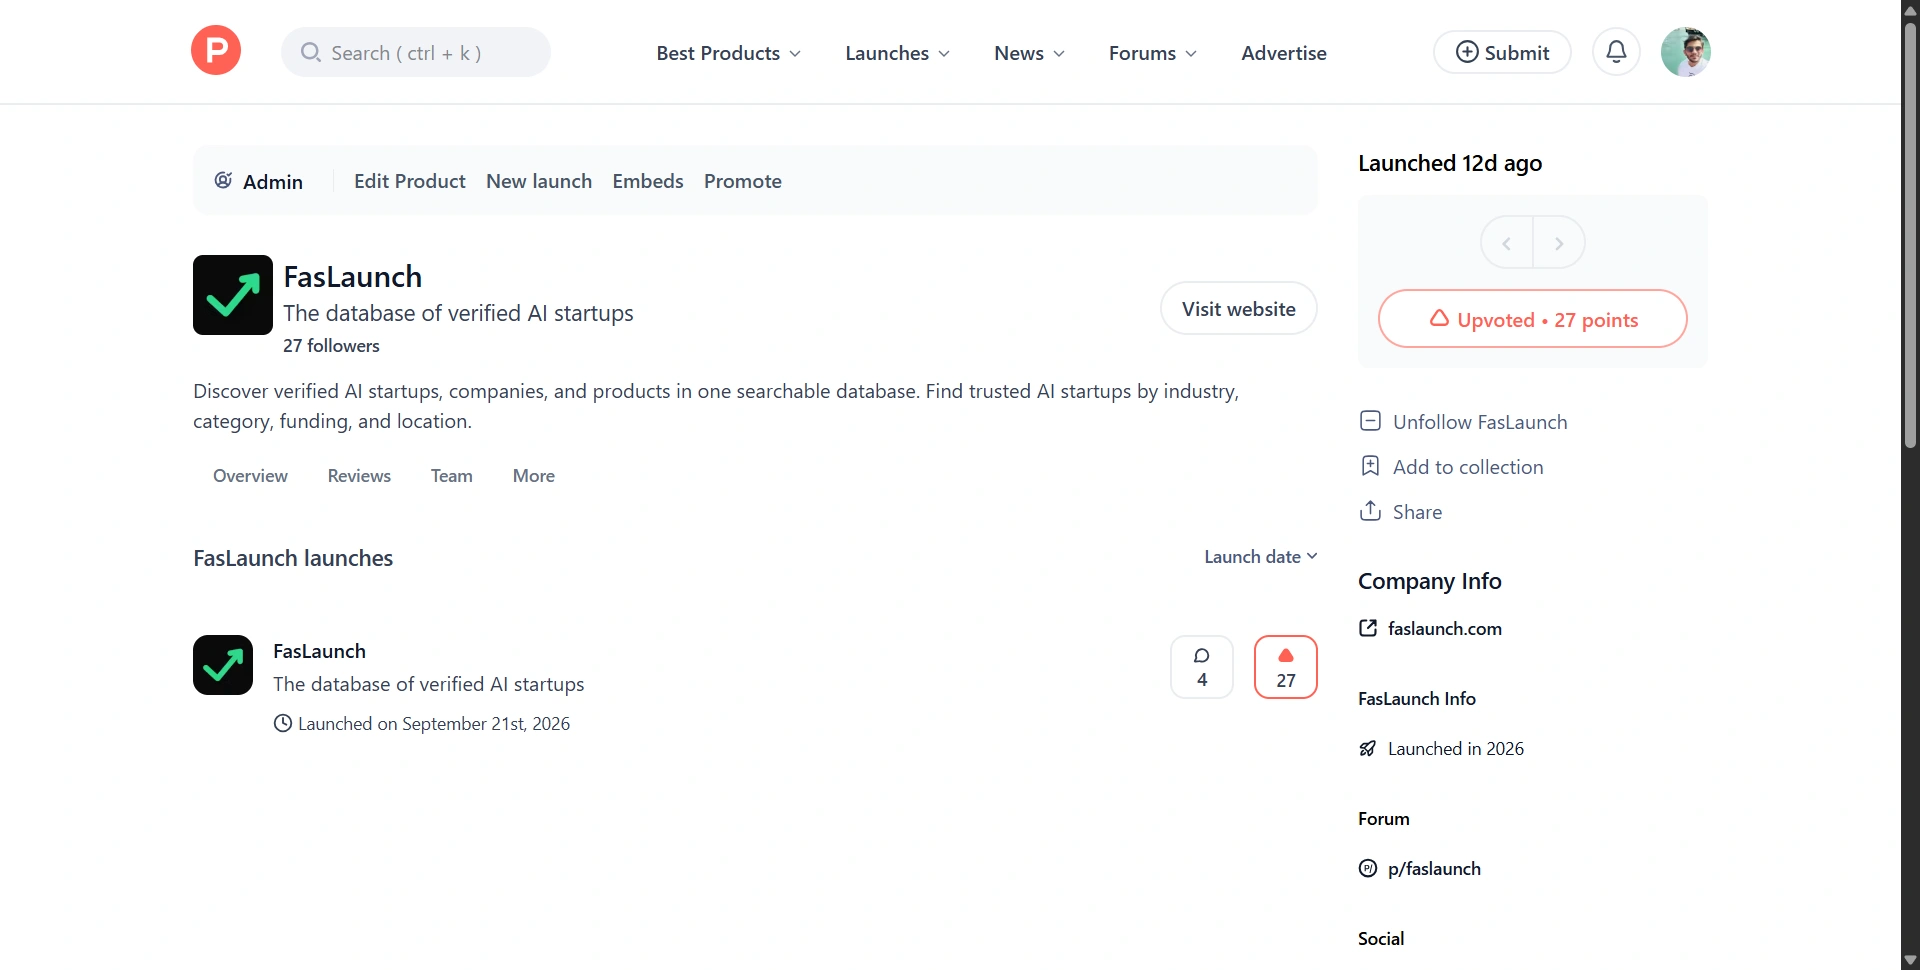Viewport: 1920px width, 970px height.
Task: Open the Launch date sort dropdown
Action: click(x=1260, y=557)
